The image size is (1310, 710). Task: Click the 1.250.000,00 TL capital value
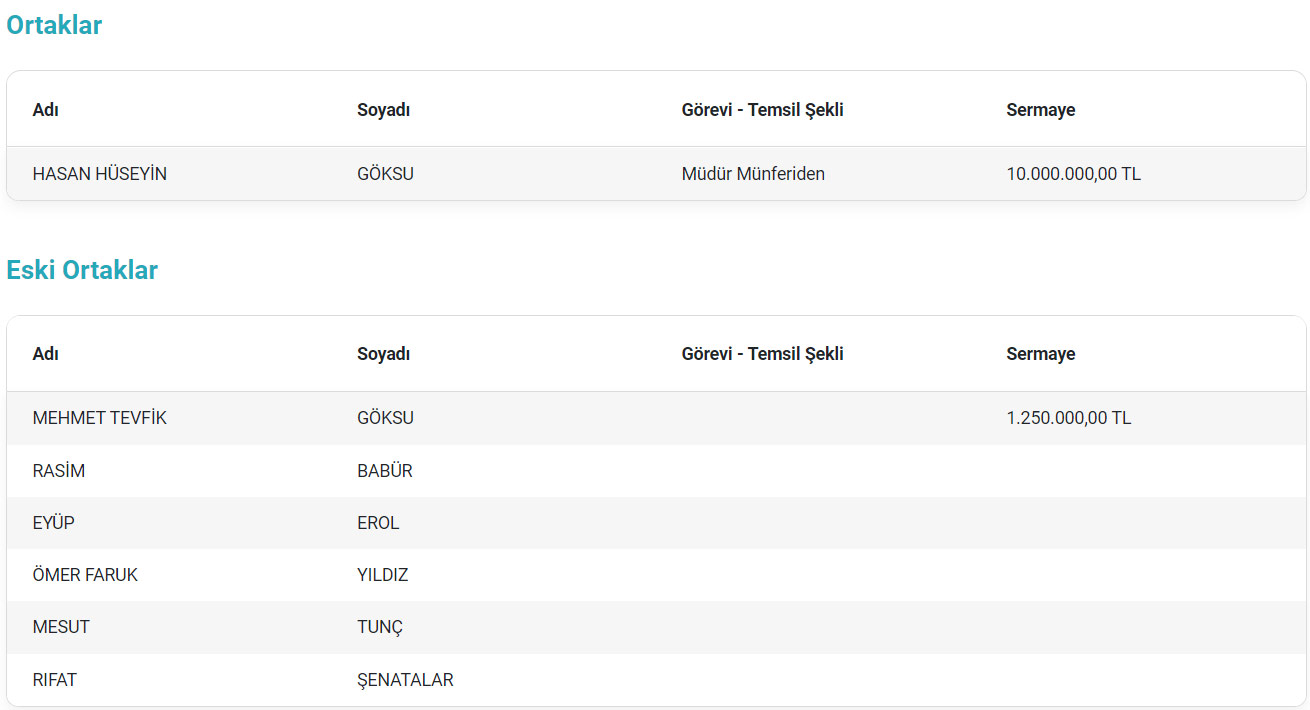[x=1068, y=418]
